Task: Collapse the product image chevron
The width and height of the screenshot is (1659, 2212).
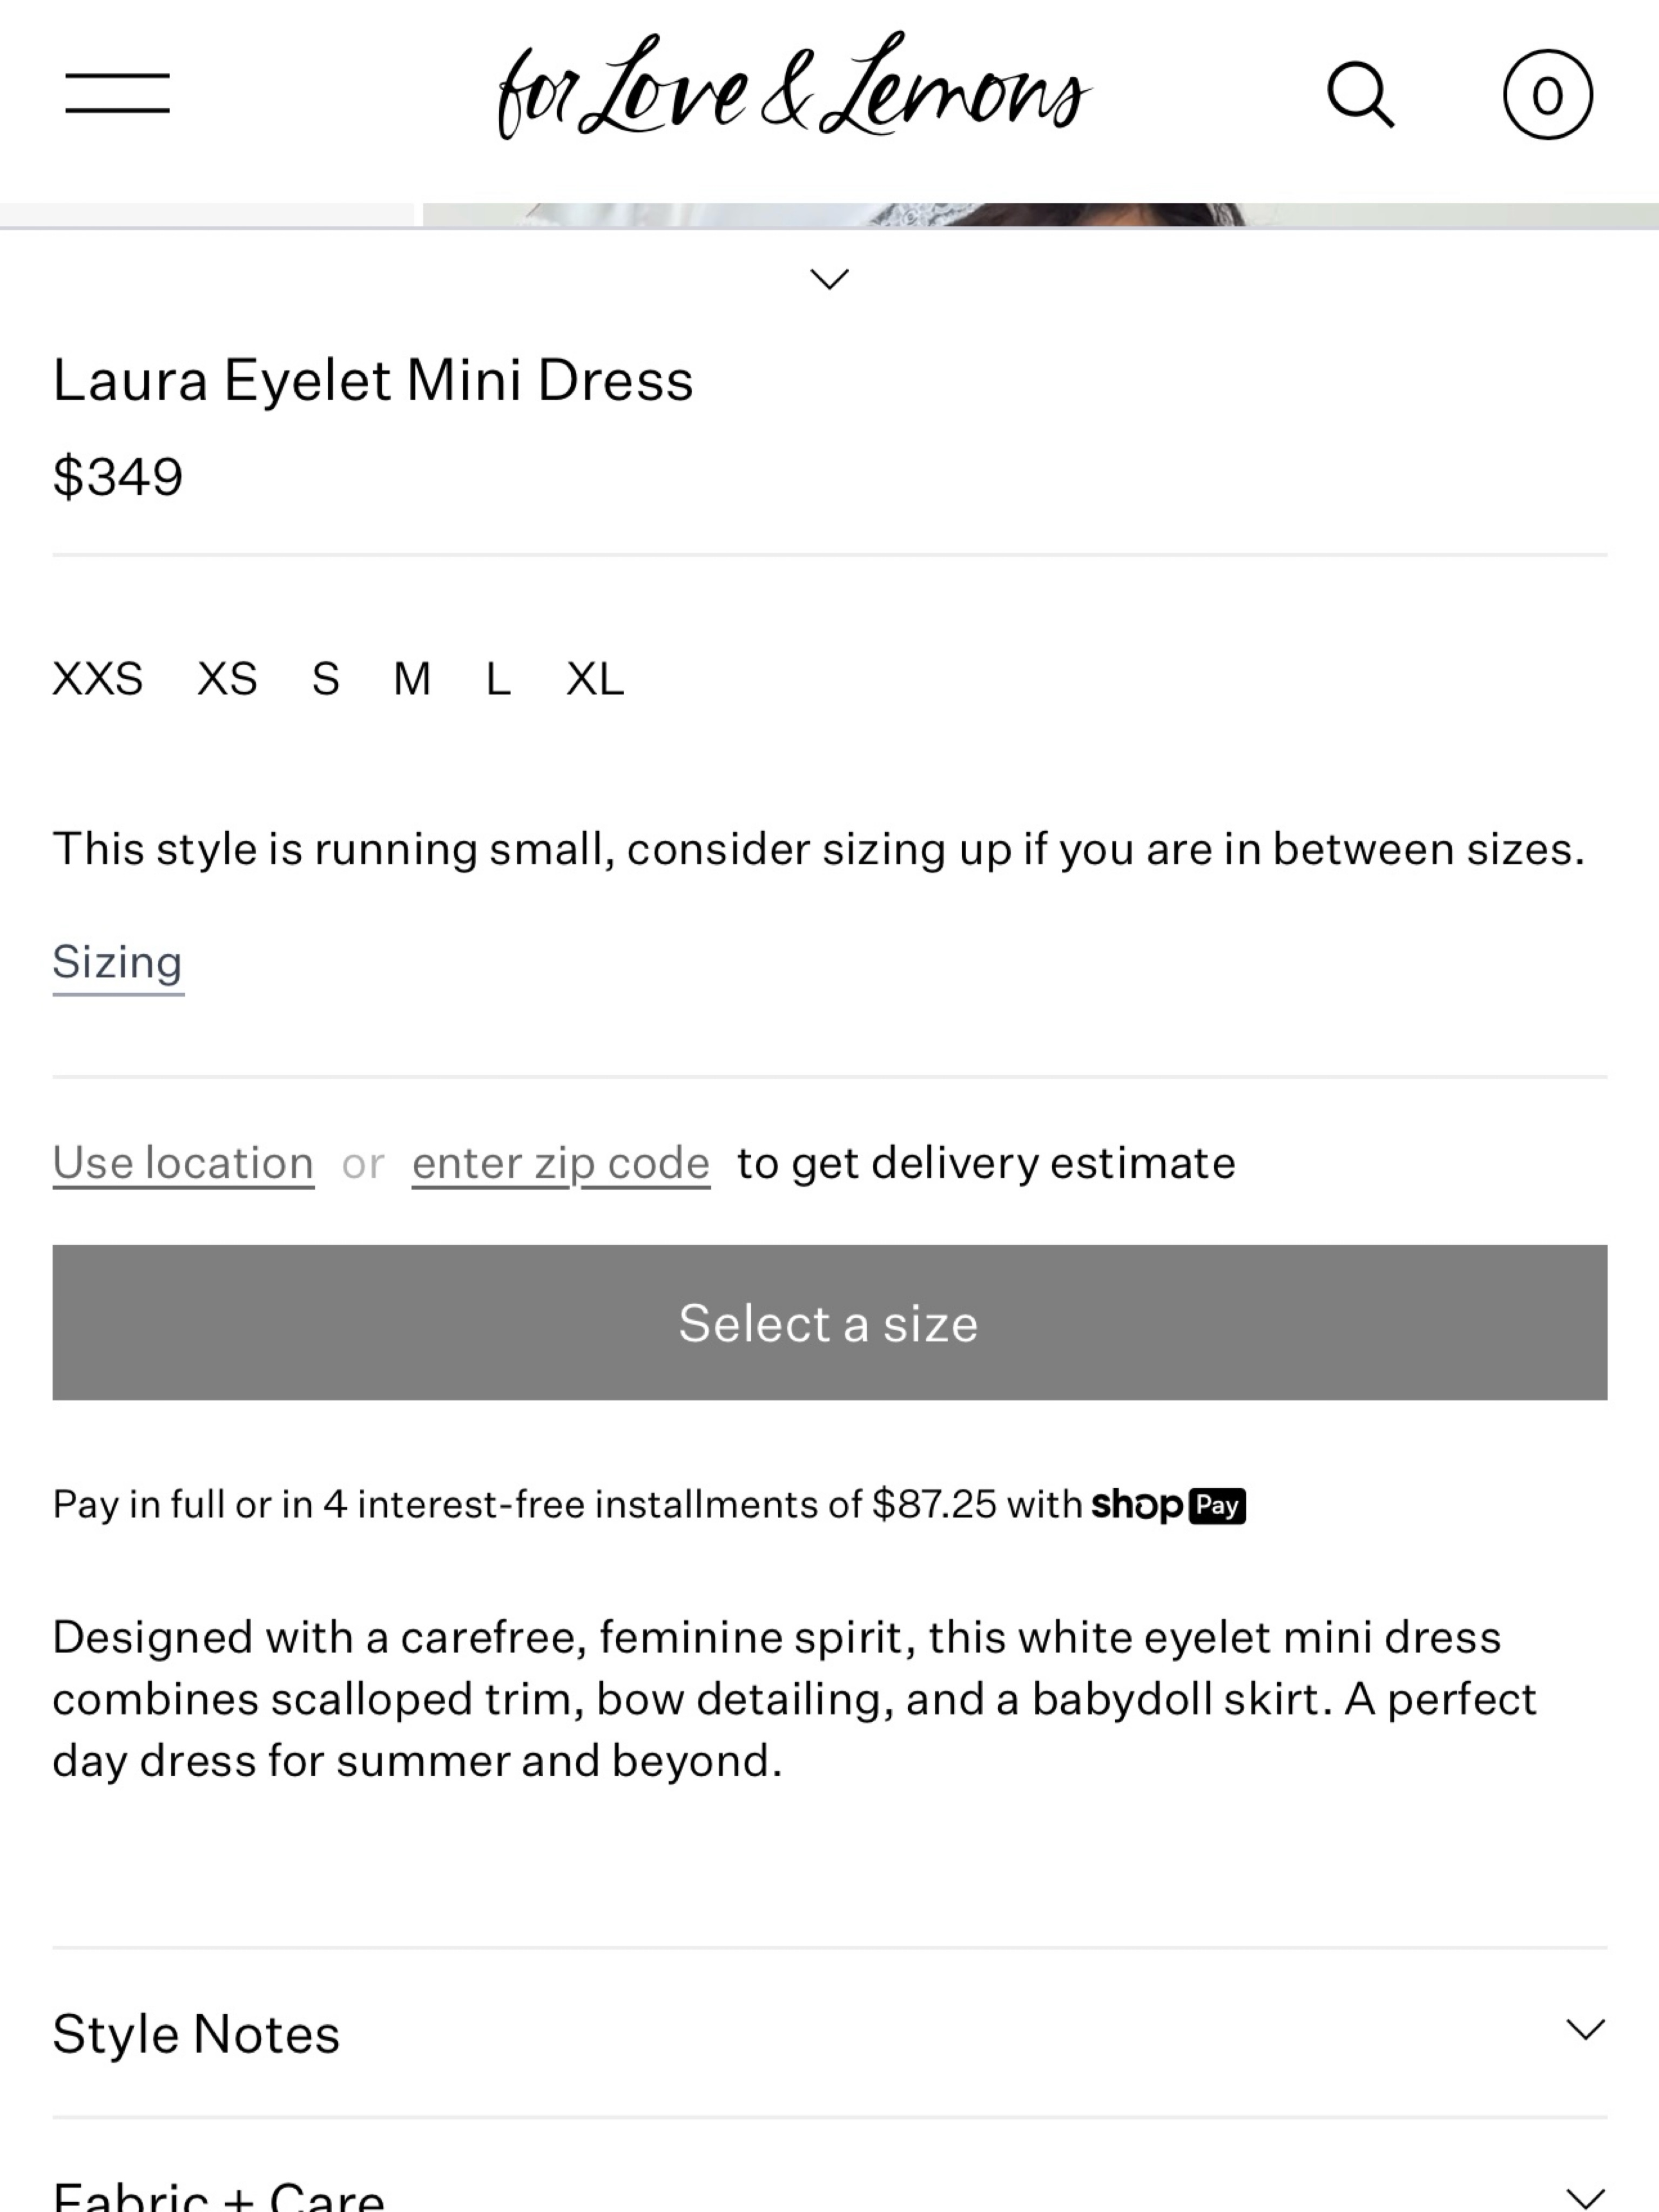Action: click(829, 279)
